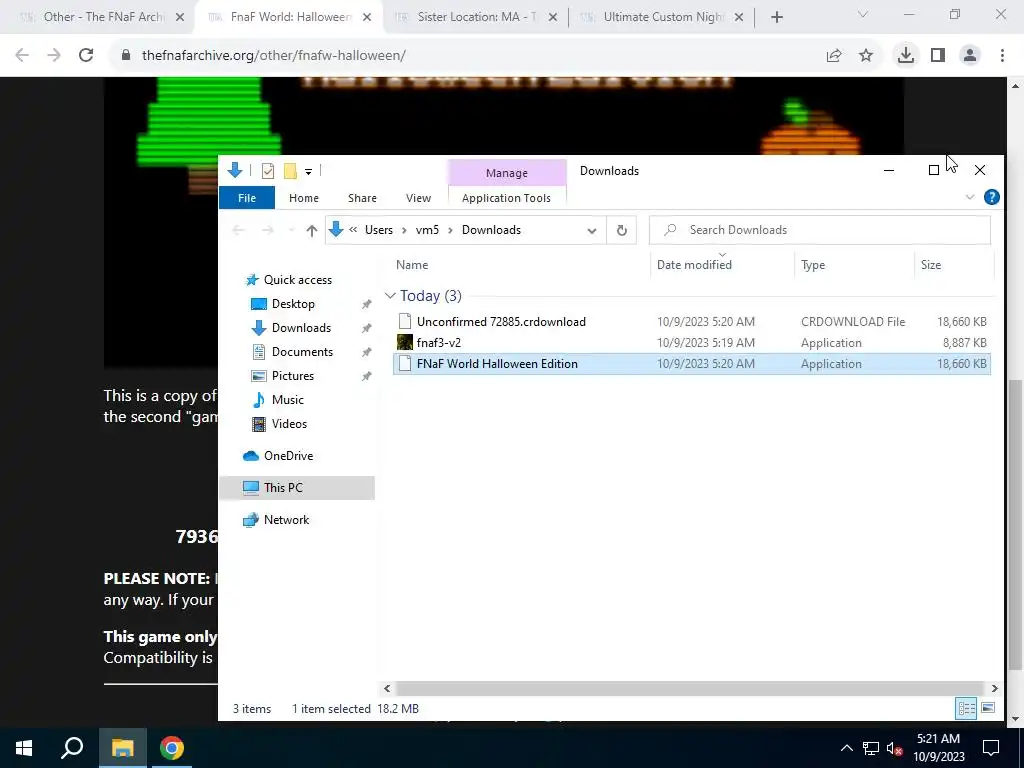Click Chrome's forward navigation arrow
1024x768 pixels.
(54, 56)
